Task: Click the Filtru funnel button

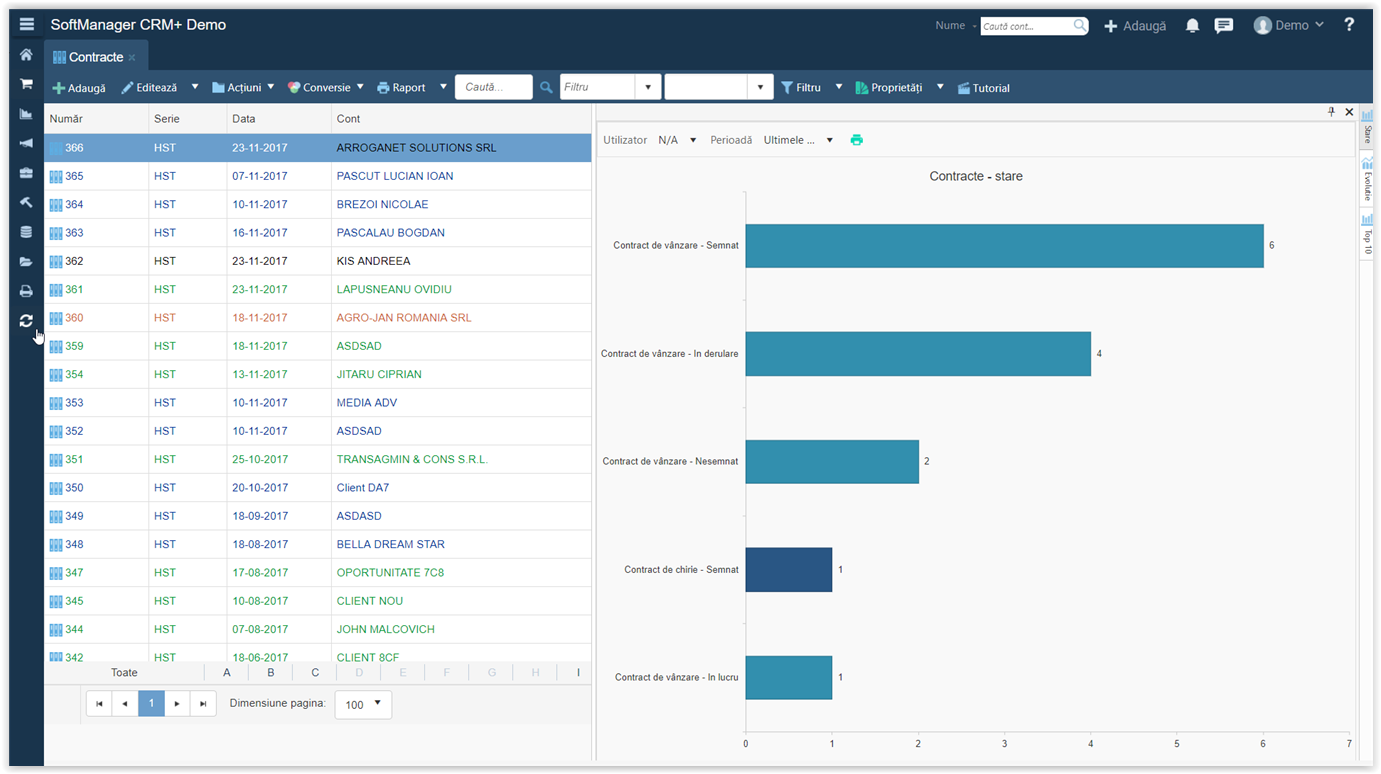Action: (801, 88)
